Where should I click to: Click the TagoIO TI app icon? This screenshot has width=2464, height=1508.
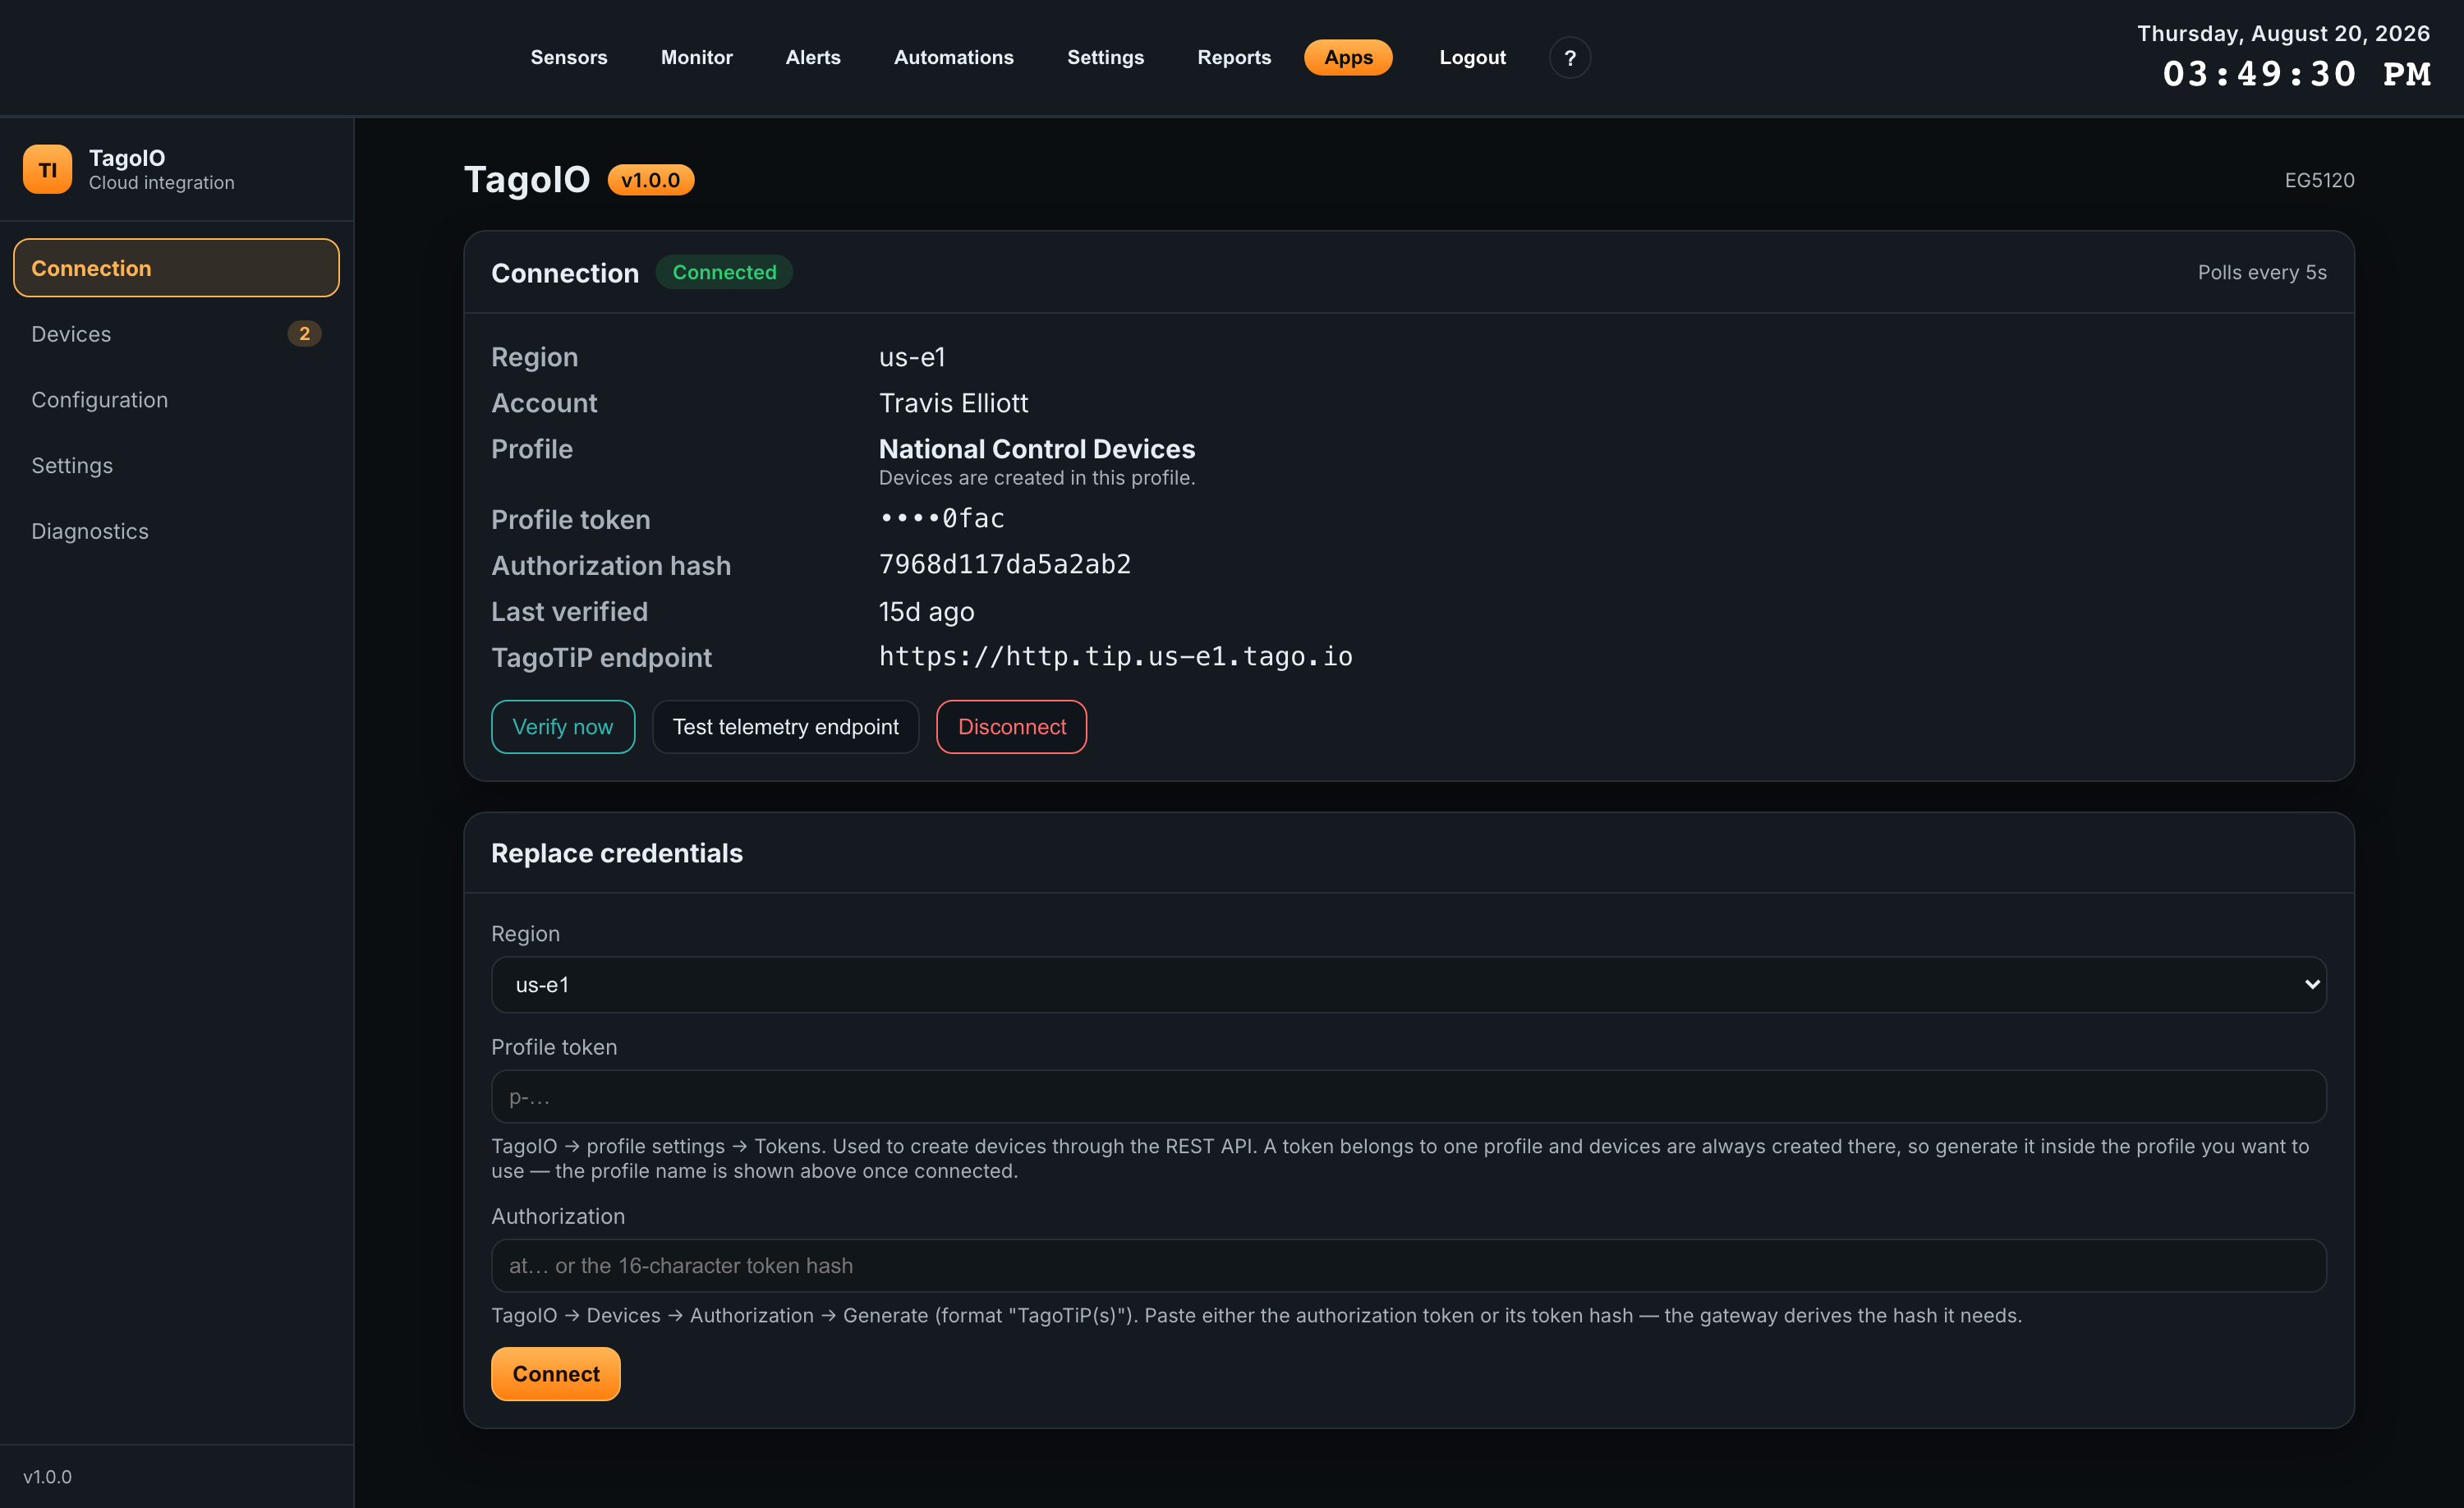tap(47, 169)
